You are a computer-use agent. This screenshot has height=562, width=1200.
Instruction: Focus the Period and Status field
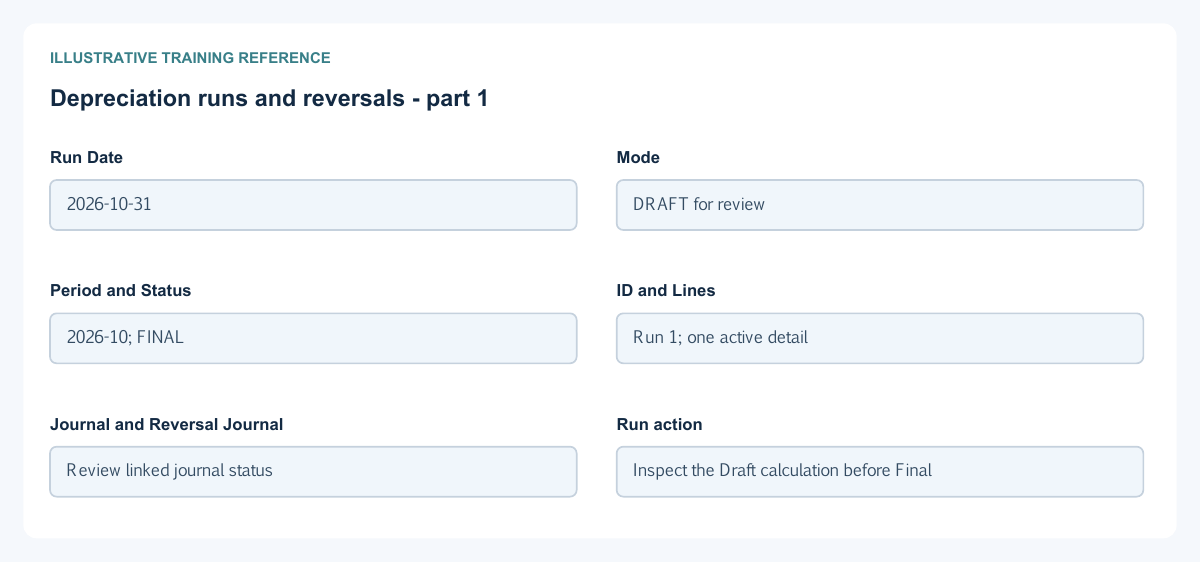pyautogui.click(x=313, y=338)
